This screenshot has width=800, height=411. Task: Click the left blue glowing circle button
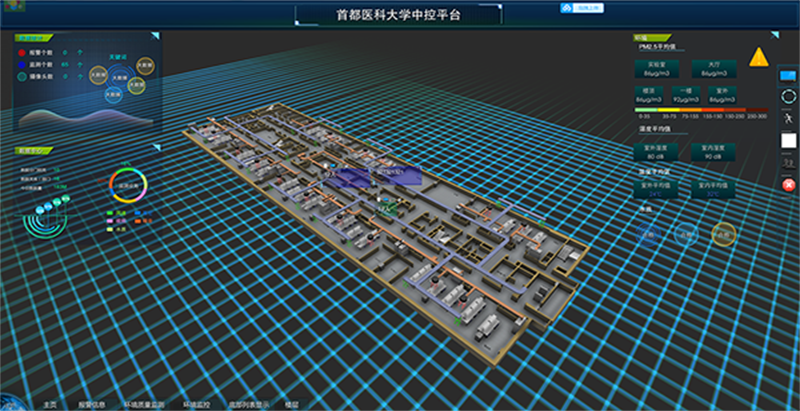pos(648,235)
